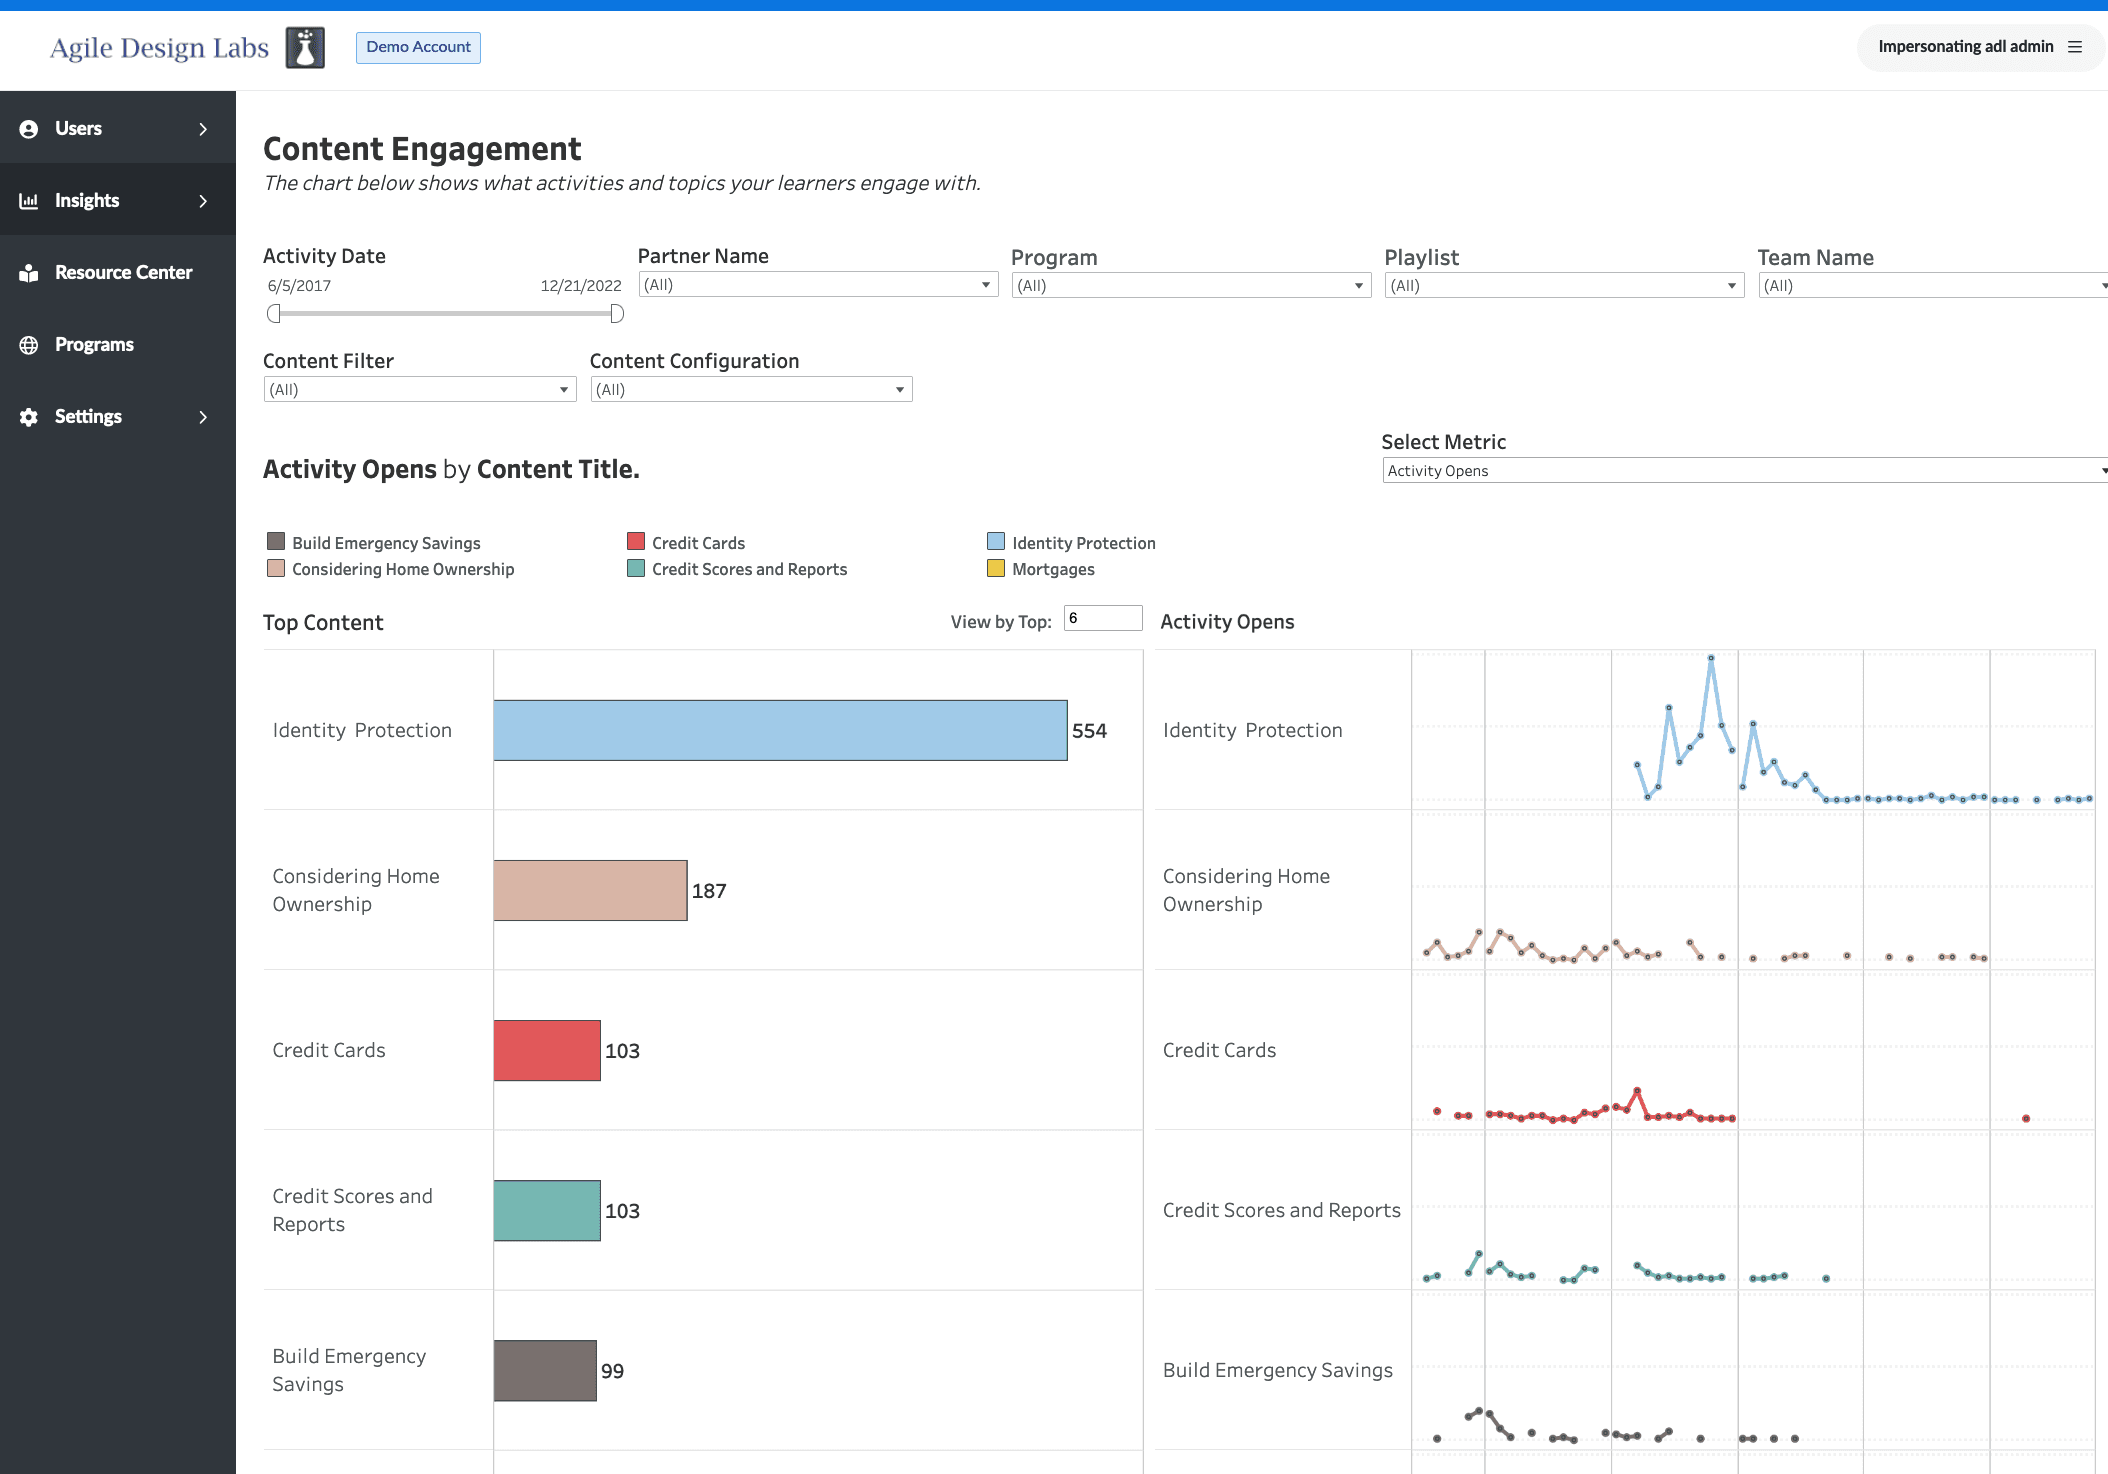Click the Identity Protection blue bar

click(x=780, y=731)
